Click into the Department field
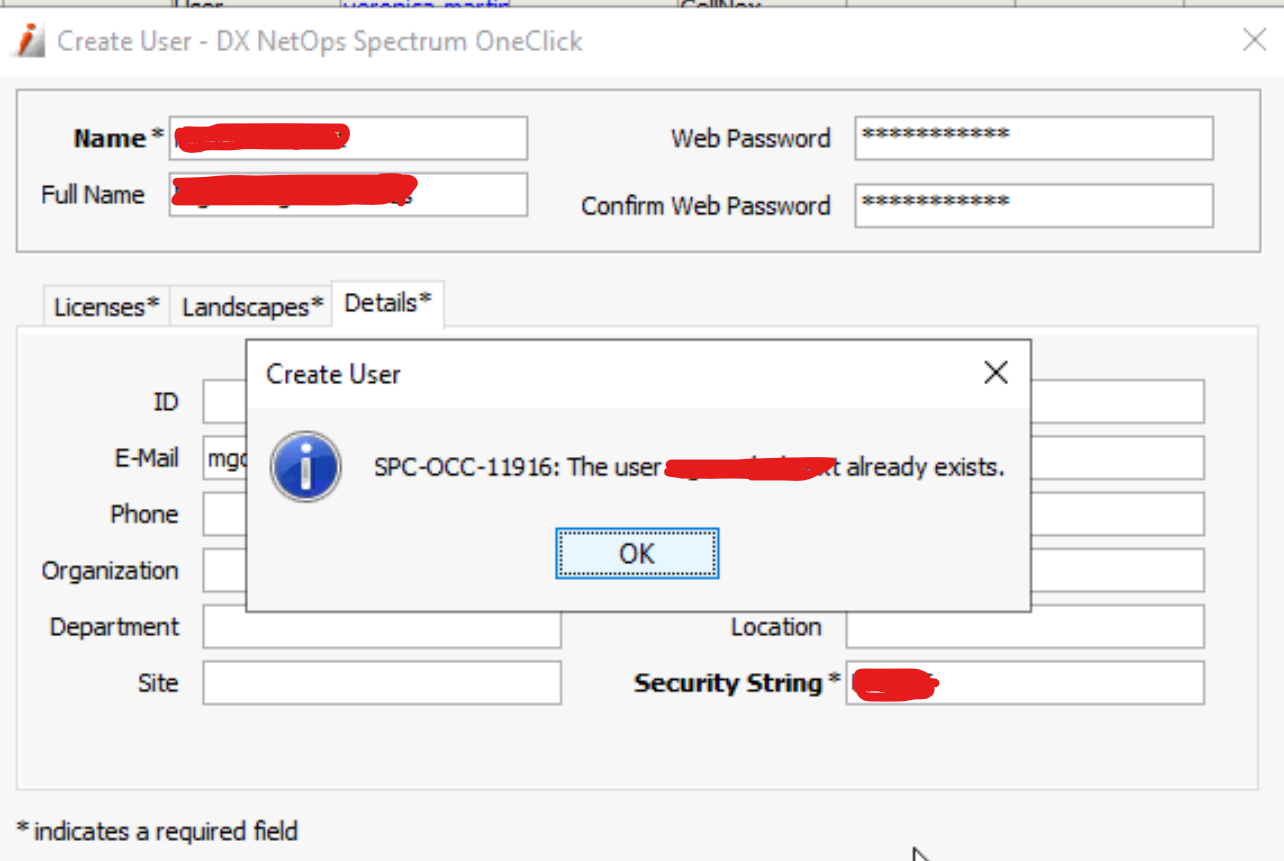 [x=380, y=627]
